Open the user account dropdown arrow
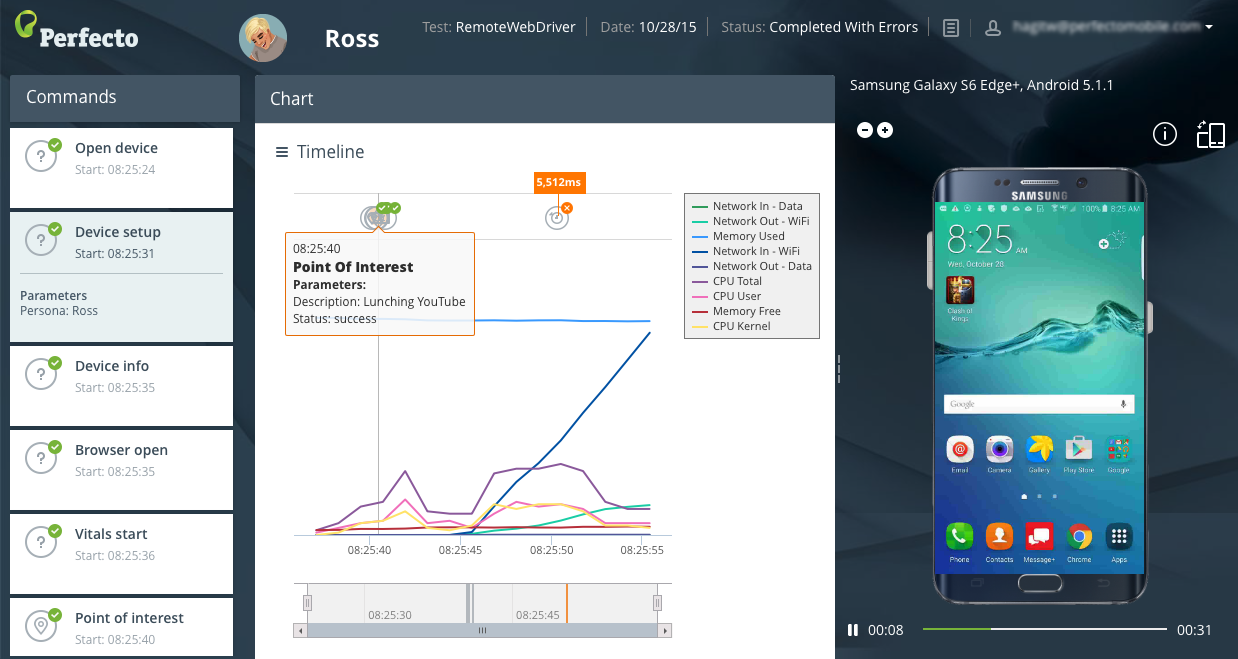Screen dimensions: 1238x659 pyautogui.click(x=1209, y=28)
